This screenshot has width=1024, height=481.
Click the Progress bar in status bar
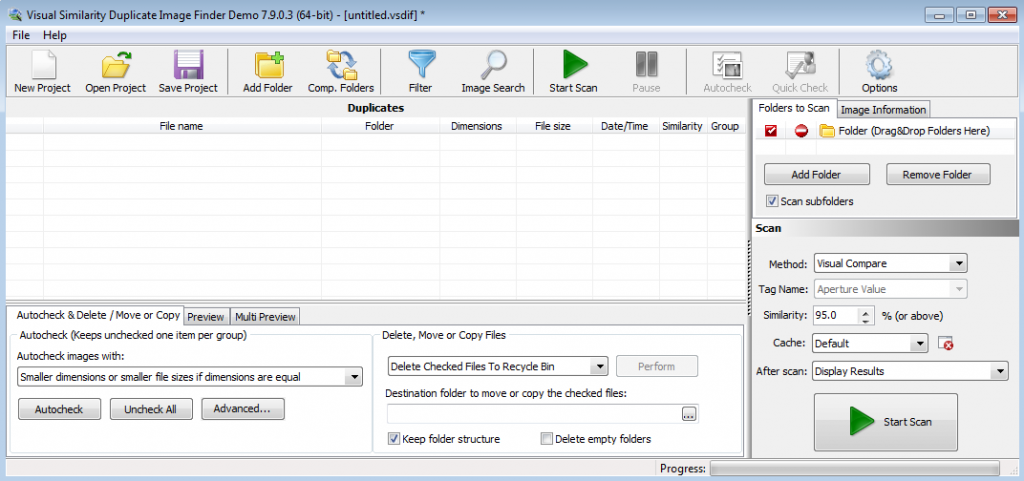point(855,468)
